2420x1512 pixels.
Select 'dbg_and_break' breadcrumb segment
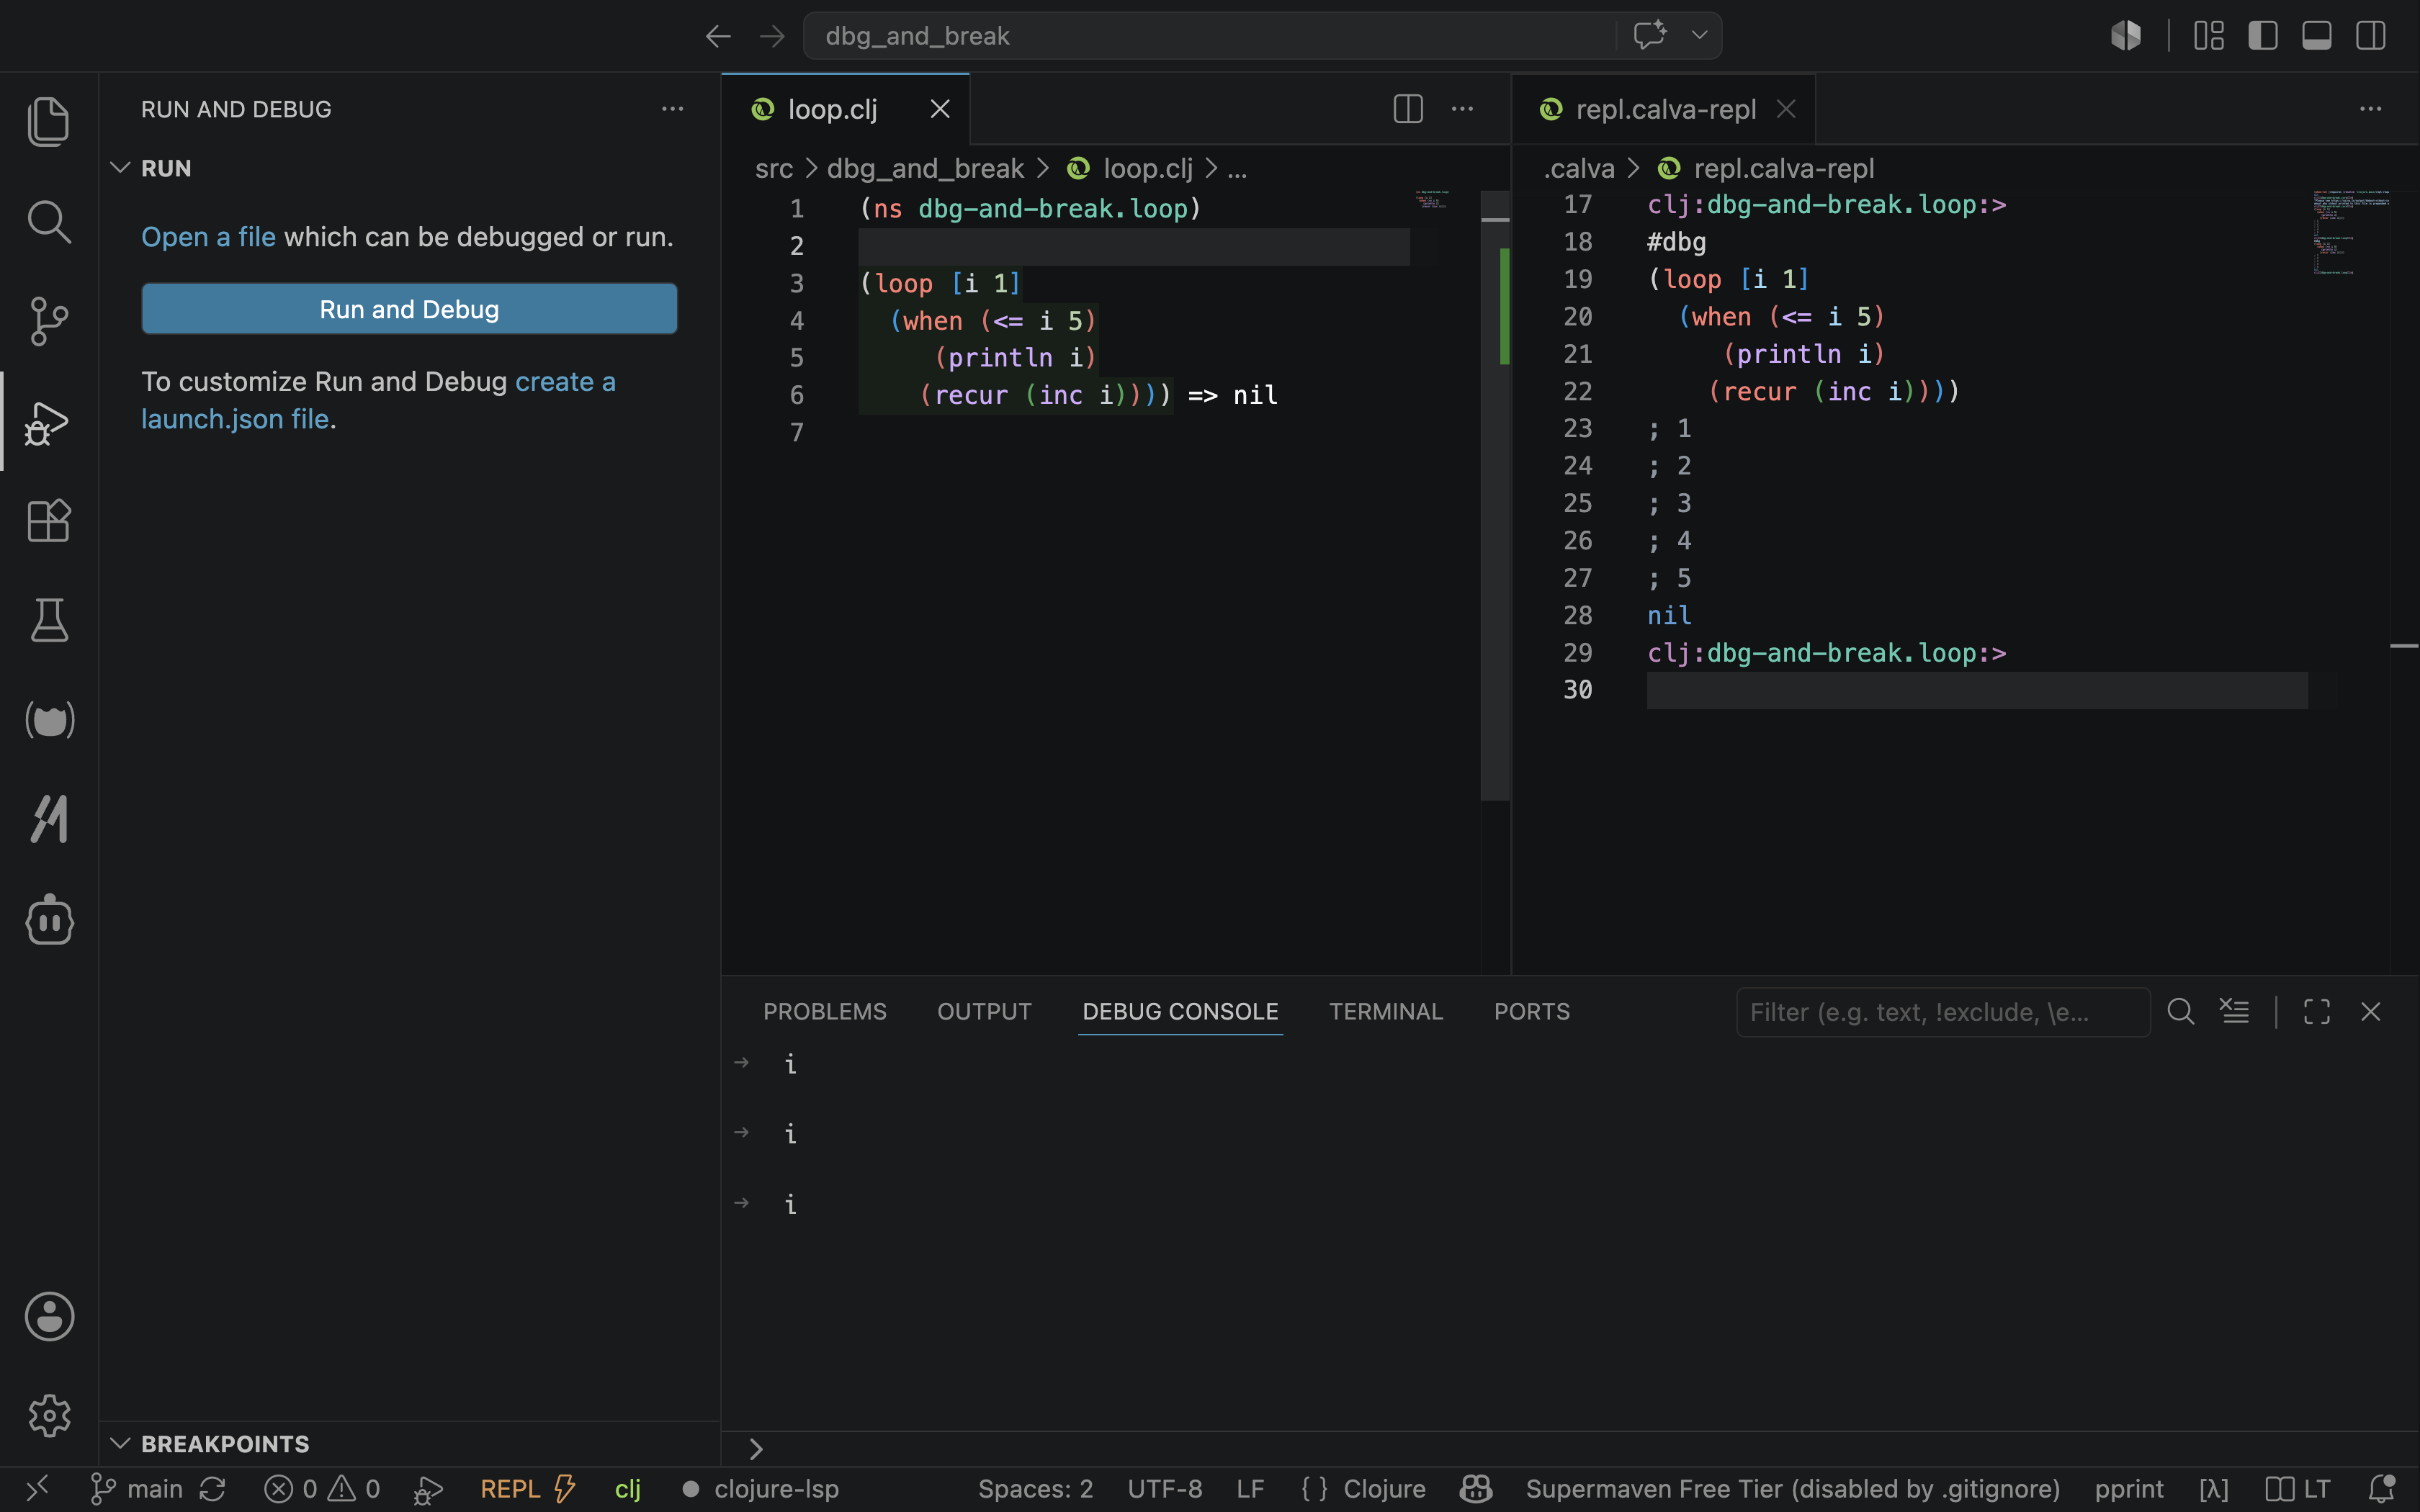pyautogui.click(x=925, y=169)
